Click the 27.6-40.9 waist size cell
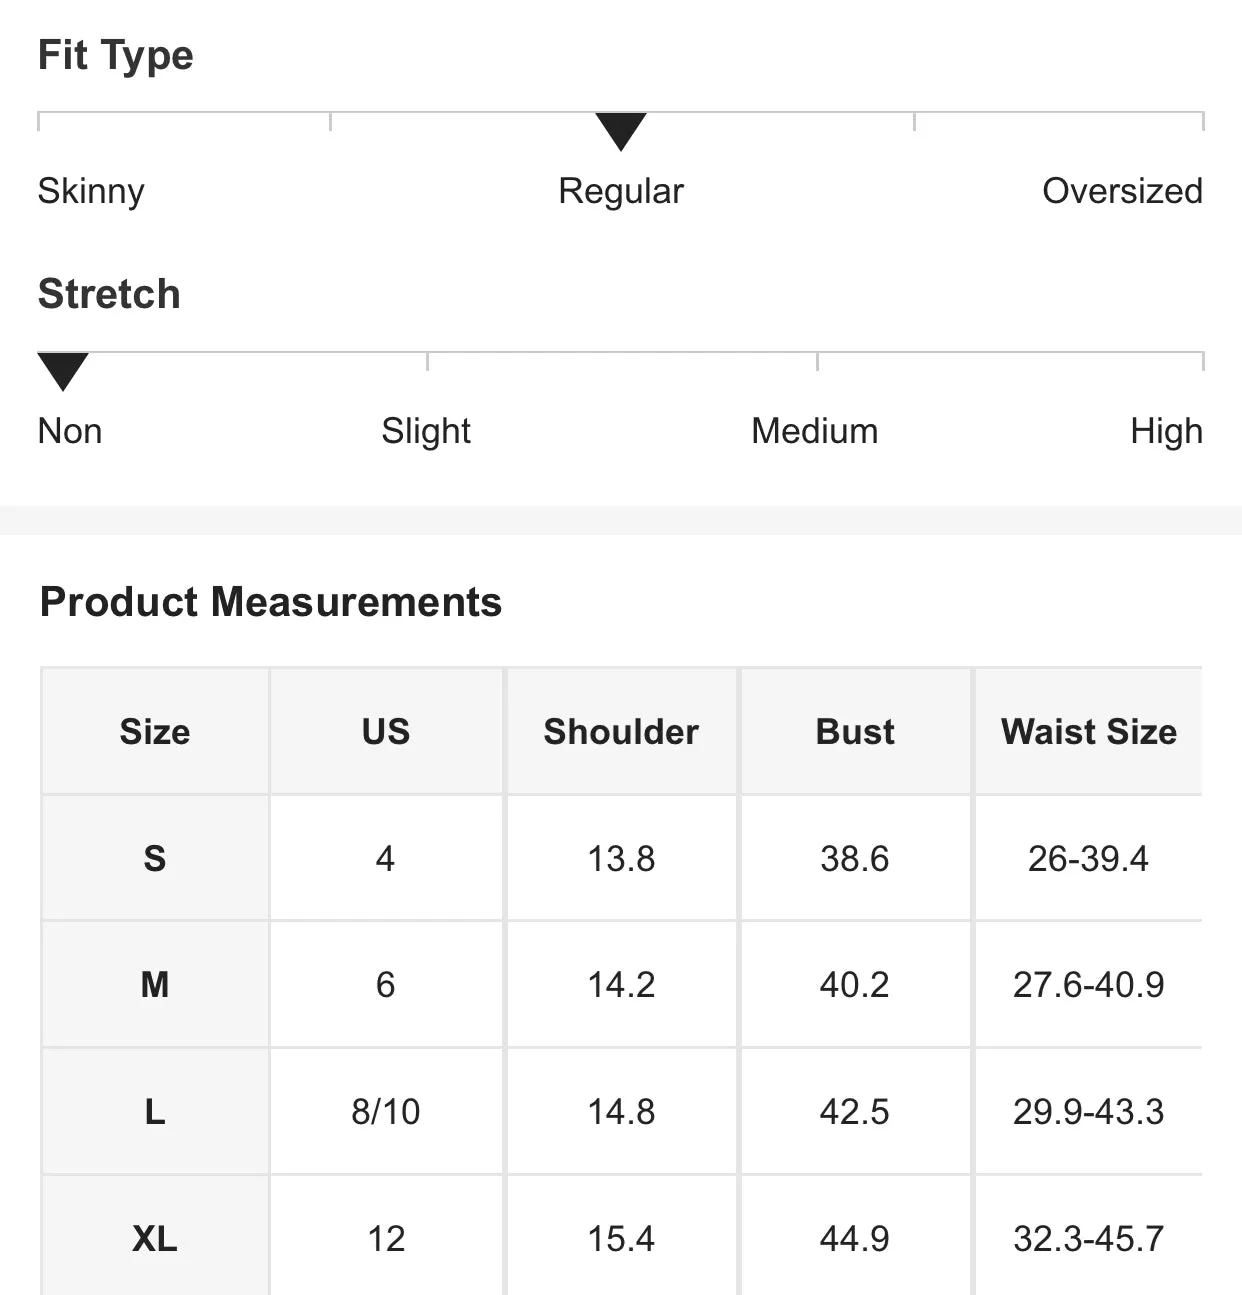This screenshot has width=1242, height=1295. click(1089, 985)
